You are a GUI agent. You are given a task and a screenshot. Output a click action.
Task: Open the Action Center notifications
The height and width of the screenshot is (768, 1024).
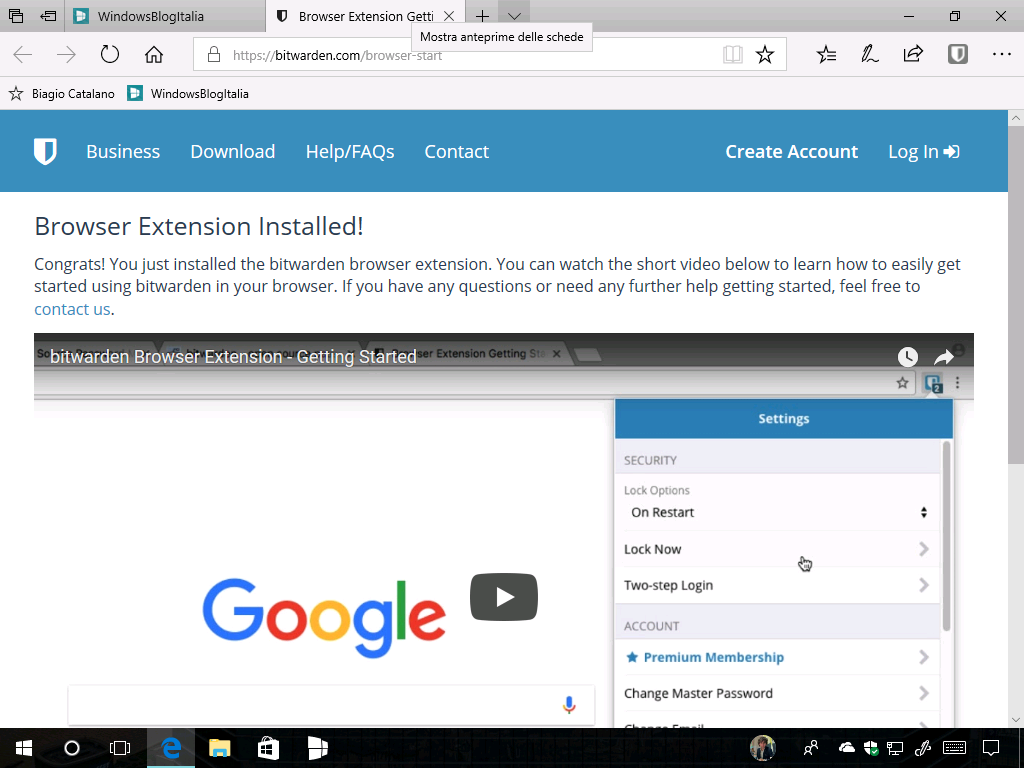pyautogui.click(x=991, y=748)
